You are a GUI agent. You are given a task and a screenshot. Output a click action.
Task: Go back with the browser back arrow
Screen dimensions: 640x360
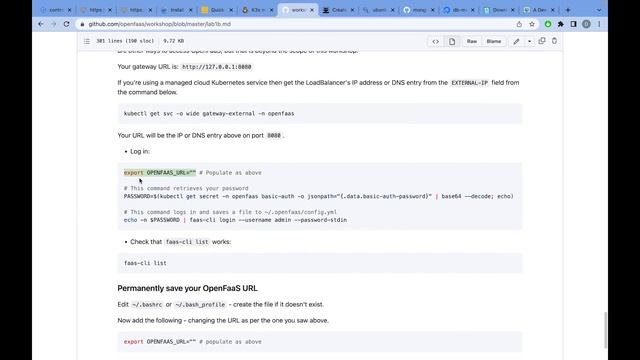(x=41, y=24)
